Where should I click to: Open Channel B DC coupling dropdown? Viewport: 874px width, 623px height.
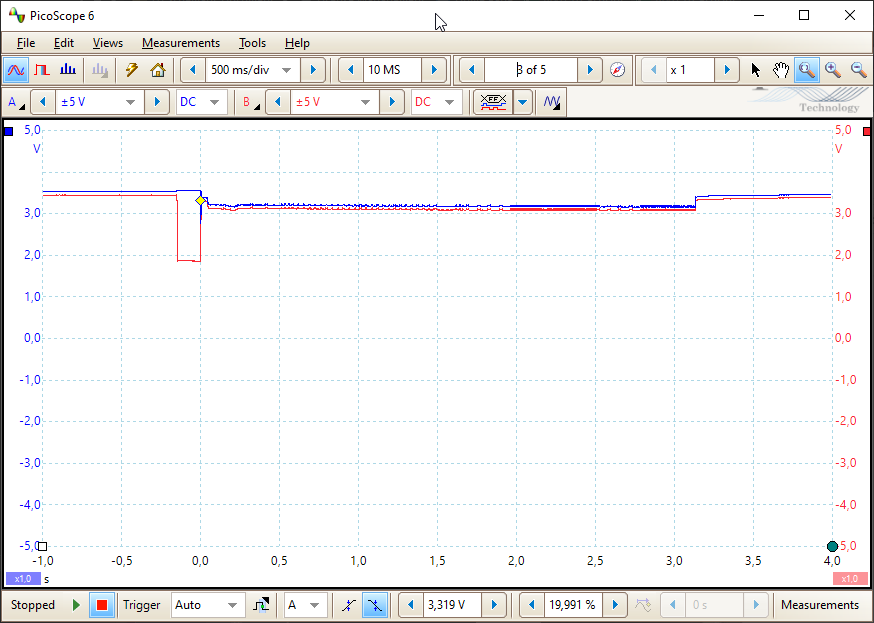pyautogui.click(x=449, y=103)
